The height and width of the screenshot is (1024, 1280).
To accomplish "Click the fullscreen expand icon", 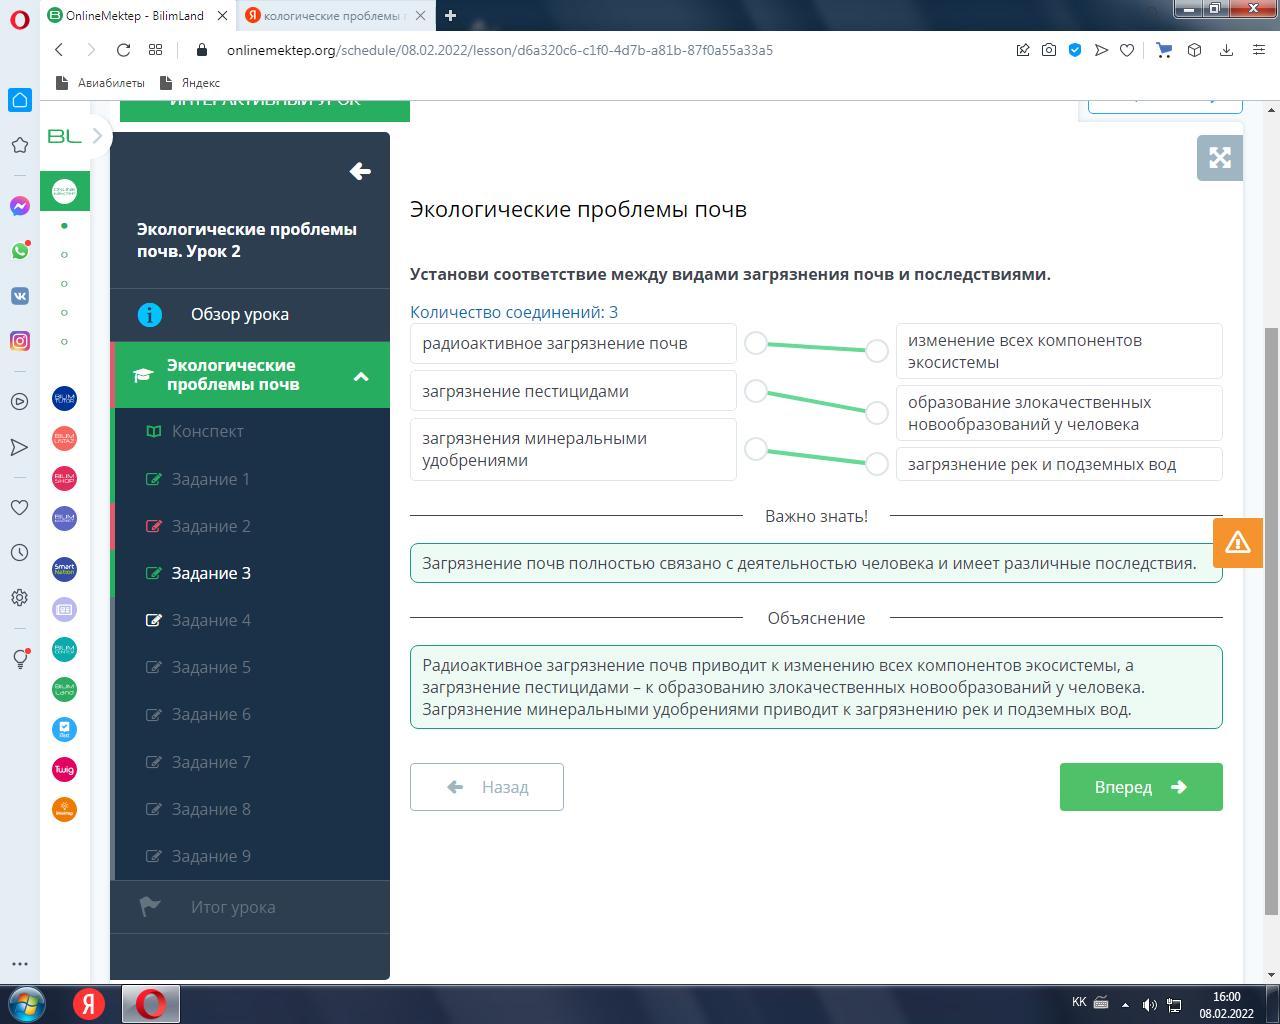I will click(1219, 158).
